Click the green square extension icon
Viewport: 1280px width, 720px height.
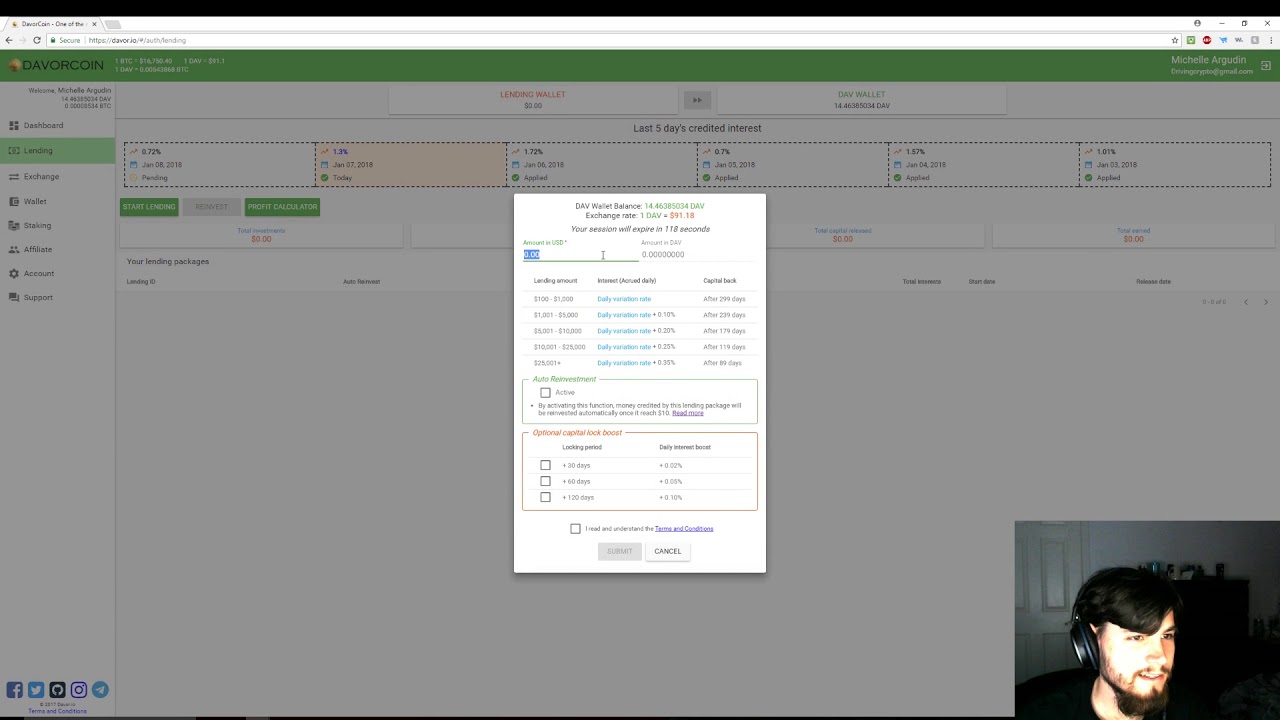coord(1191,40)
